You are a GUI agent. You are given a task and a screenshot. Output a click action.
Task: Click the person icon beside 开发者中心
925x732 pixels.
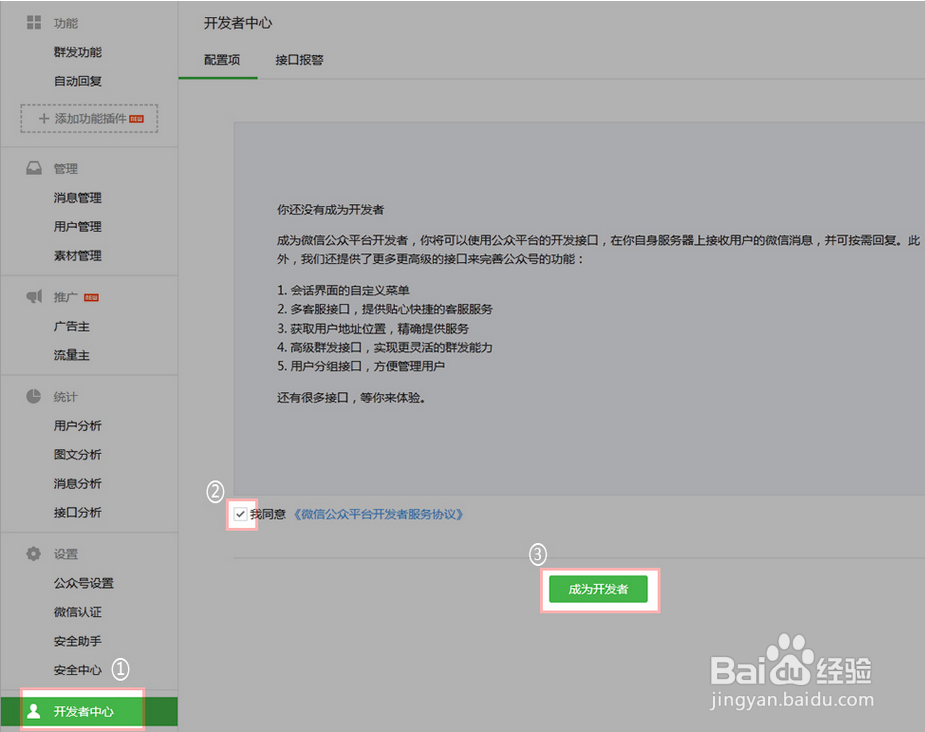point(33,711)
